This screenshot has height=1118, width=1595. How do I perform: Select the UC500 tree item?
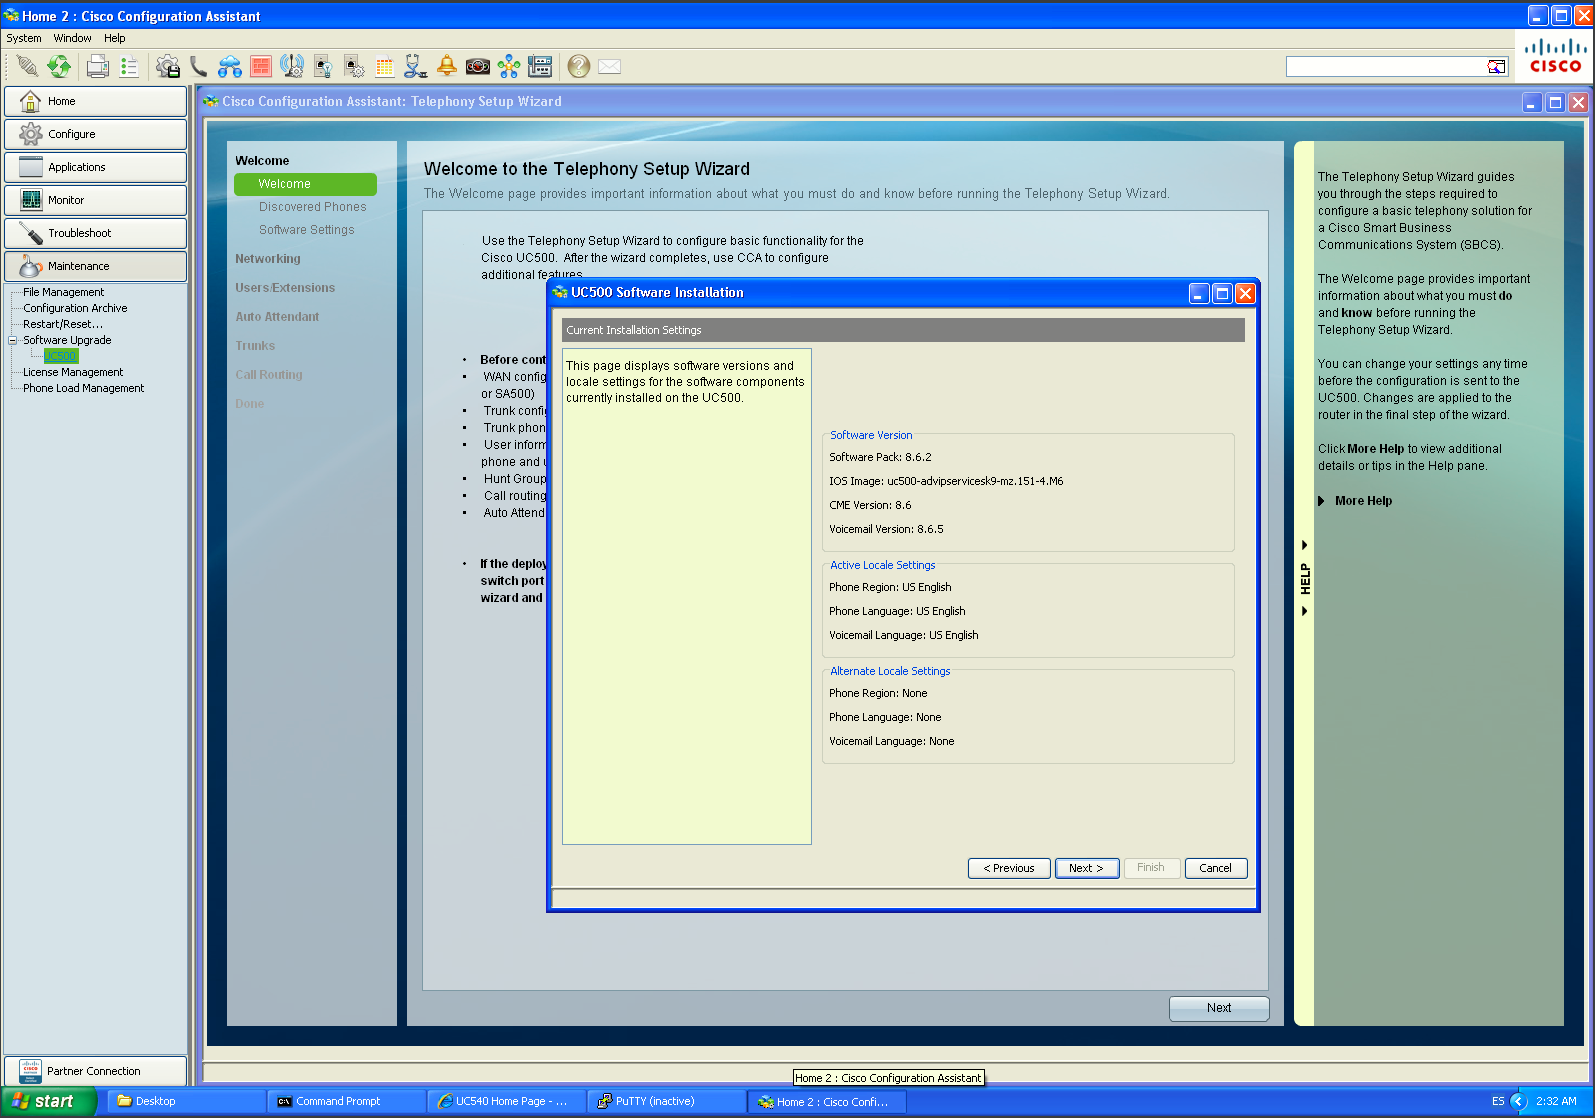pyautogui.click(x=60, y=356)
